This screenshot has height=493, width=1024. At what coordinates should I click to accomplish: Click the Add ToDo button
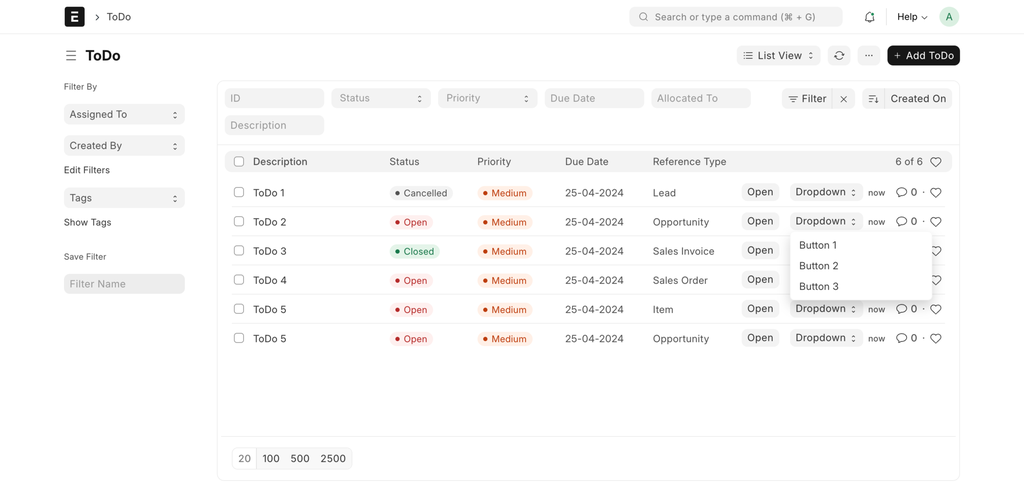923,56
